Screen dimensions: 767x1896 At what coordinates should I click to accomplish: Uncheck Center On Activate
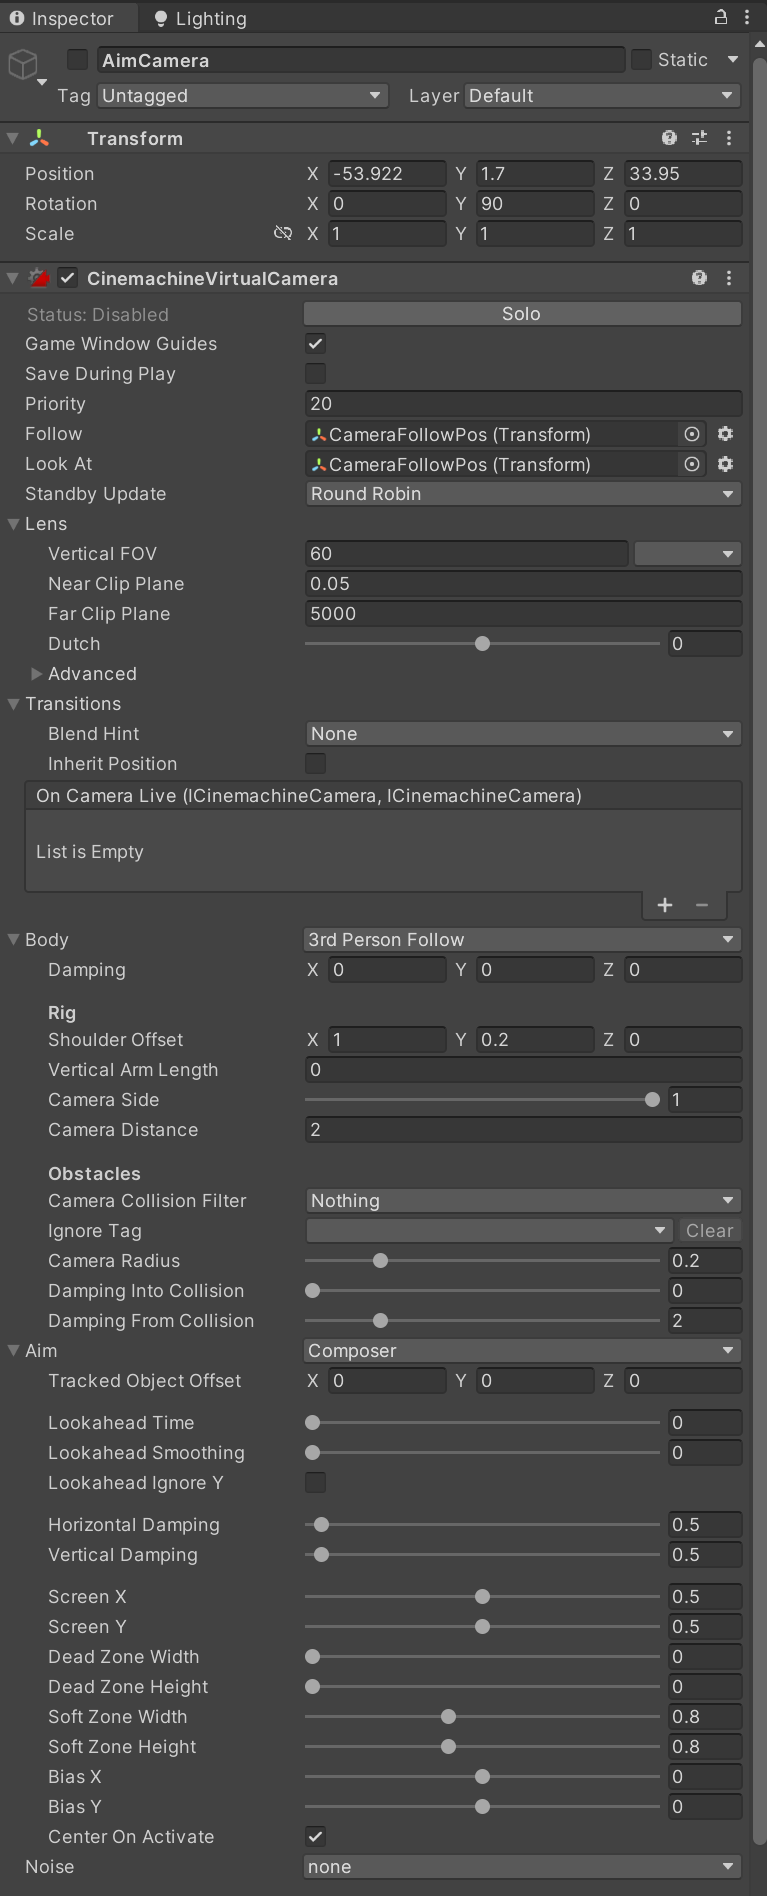click(315, 1836)
